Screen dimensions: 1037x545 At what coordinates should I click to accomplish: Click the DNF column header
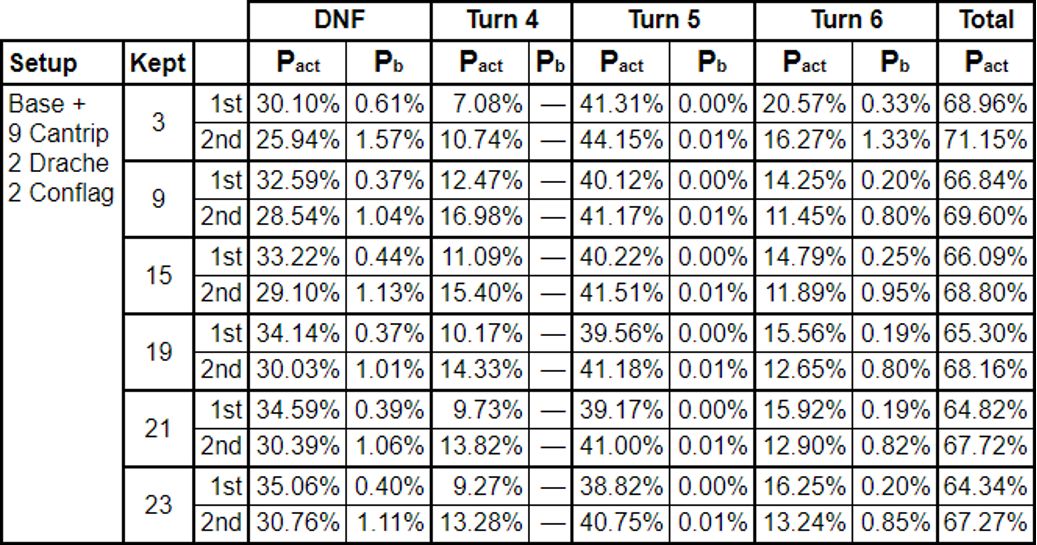coord(339,21)
